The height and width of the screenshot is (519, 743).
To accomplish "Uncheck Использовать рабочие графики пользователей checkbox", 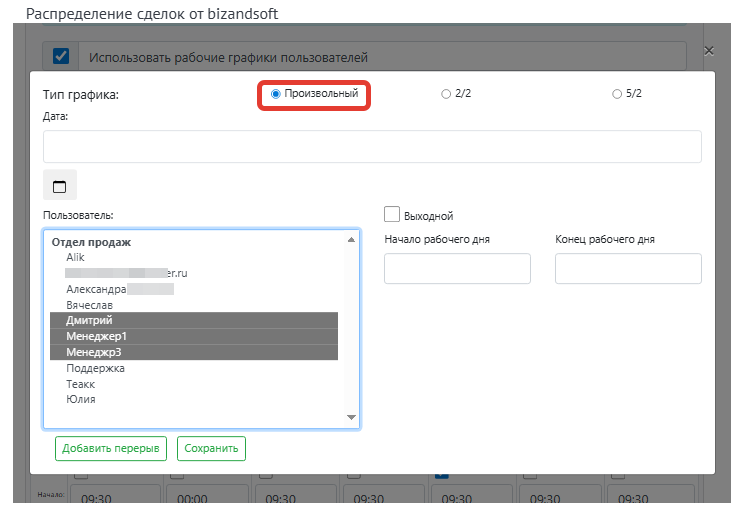I will 61,56.
